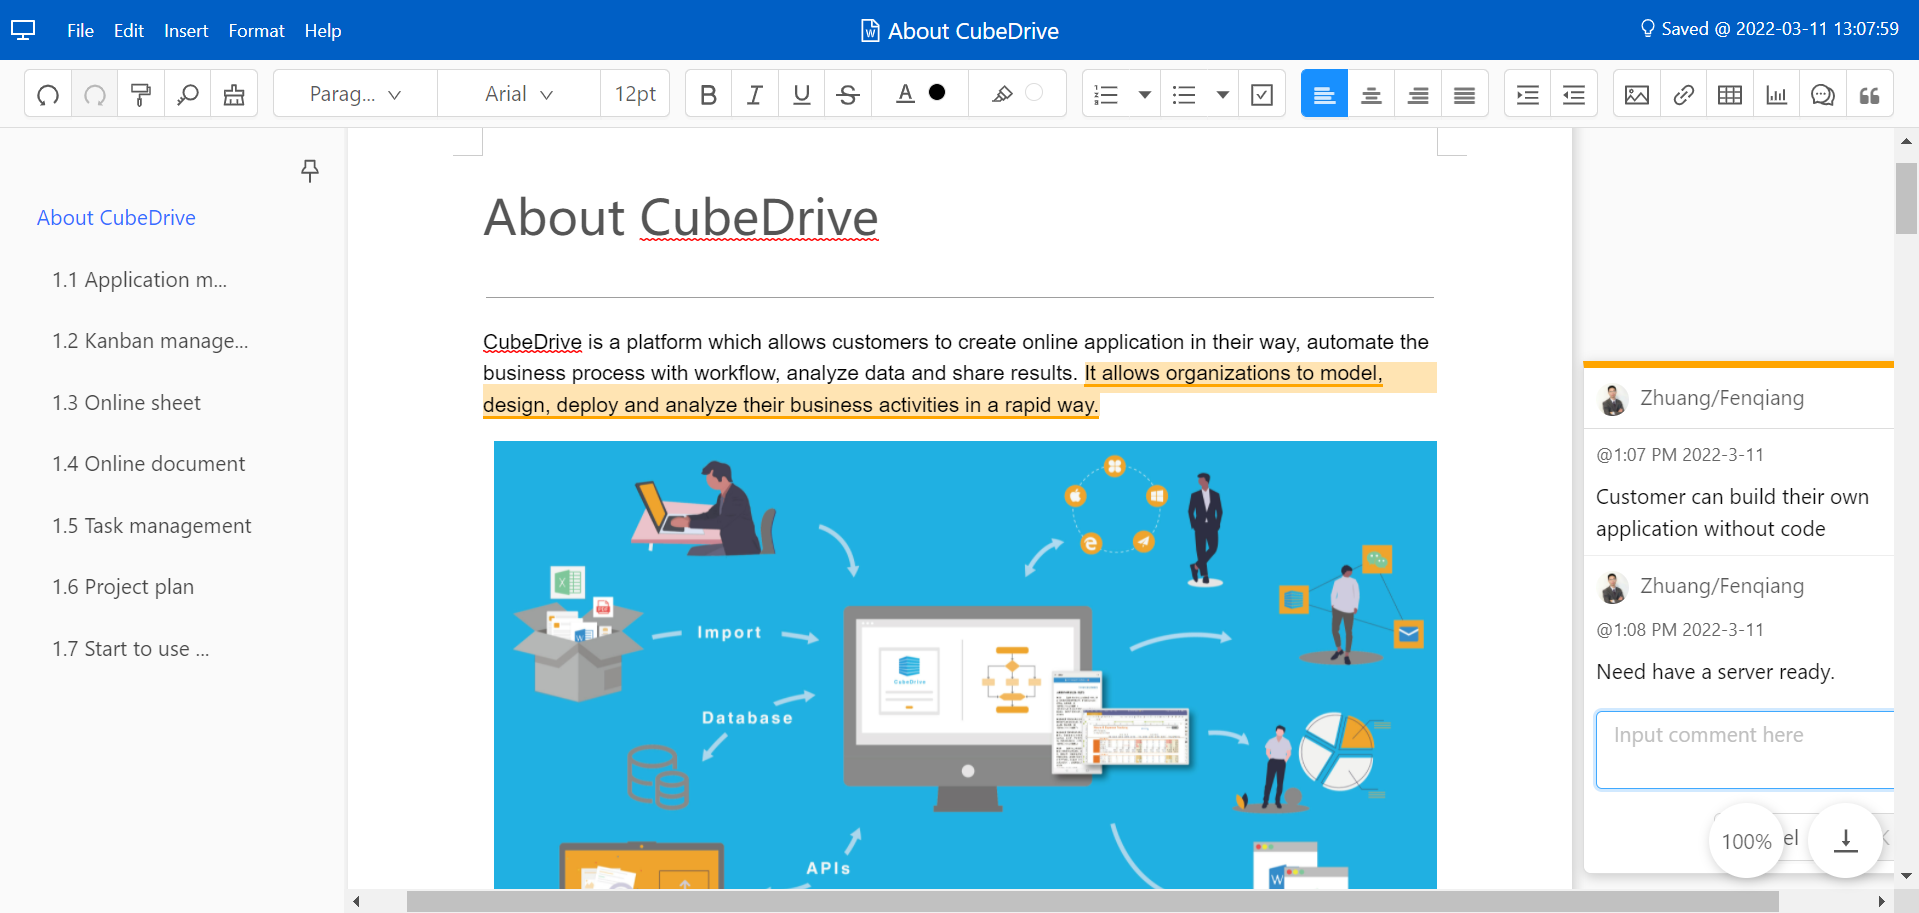1919x913 pixels.
Task: Click the vertical scrollbar thumb
Action: click(1906, 198)
